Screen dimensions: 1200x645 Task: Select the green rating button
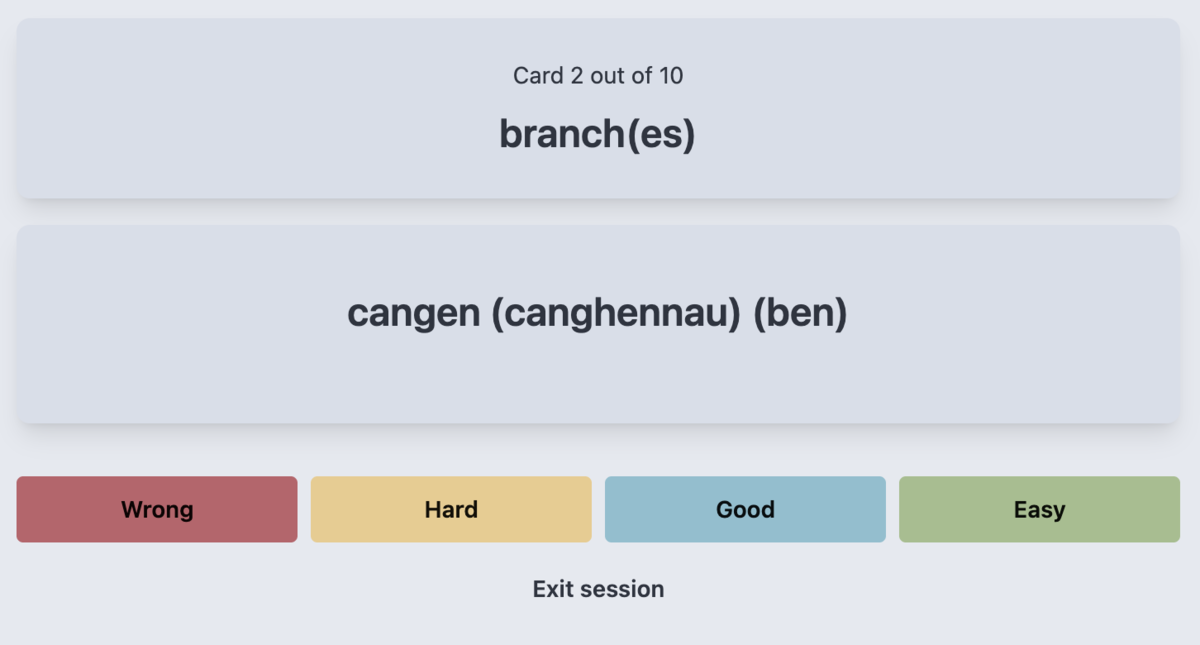click(1039, 509)
